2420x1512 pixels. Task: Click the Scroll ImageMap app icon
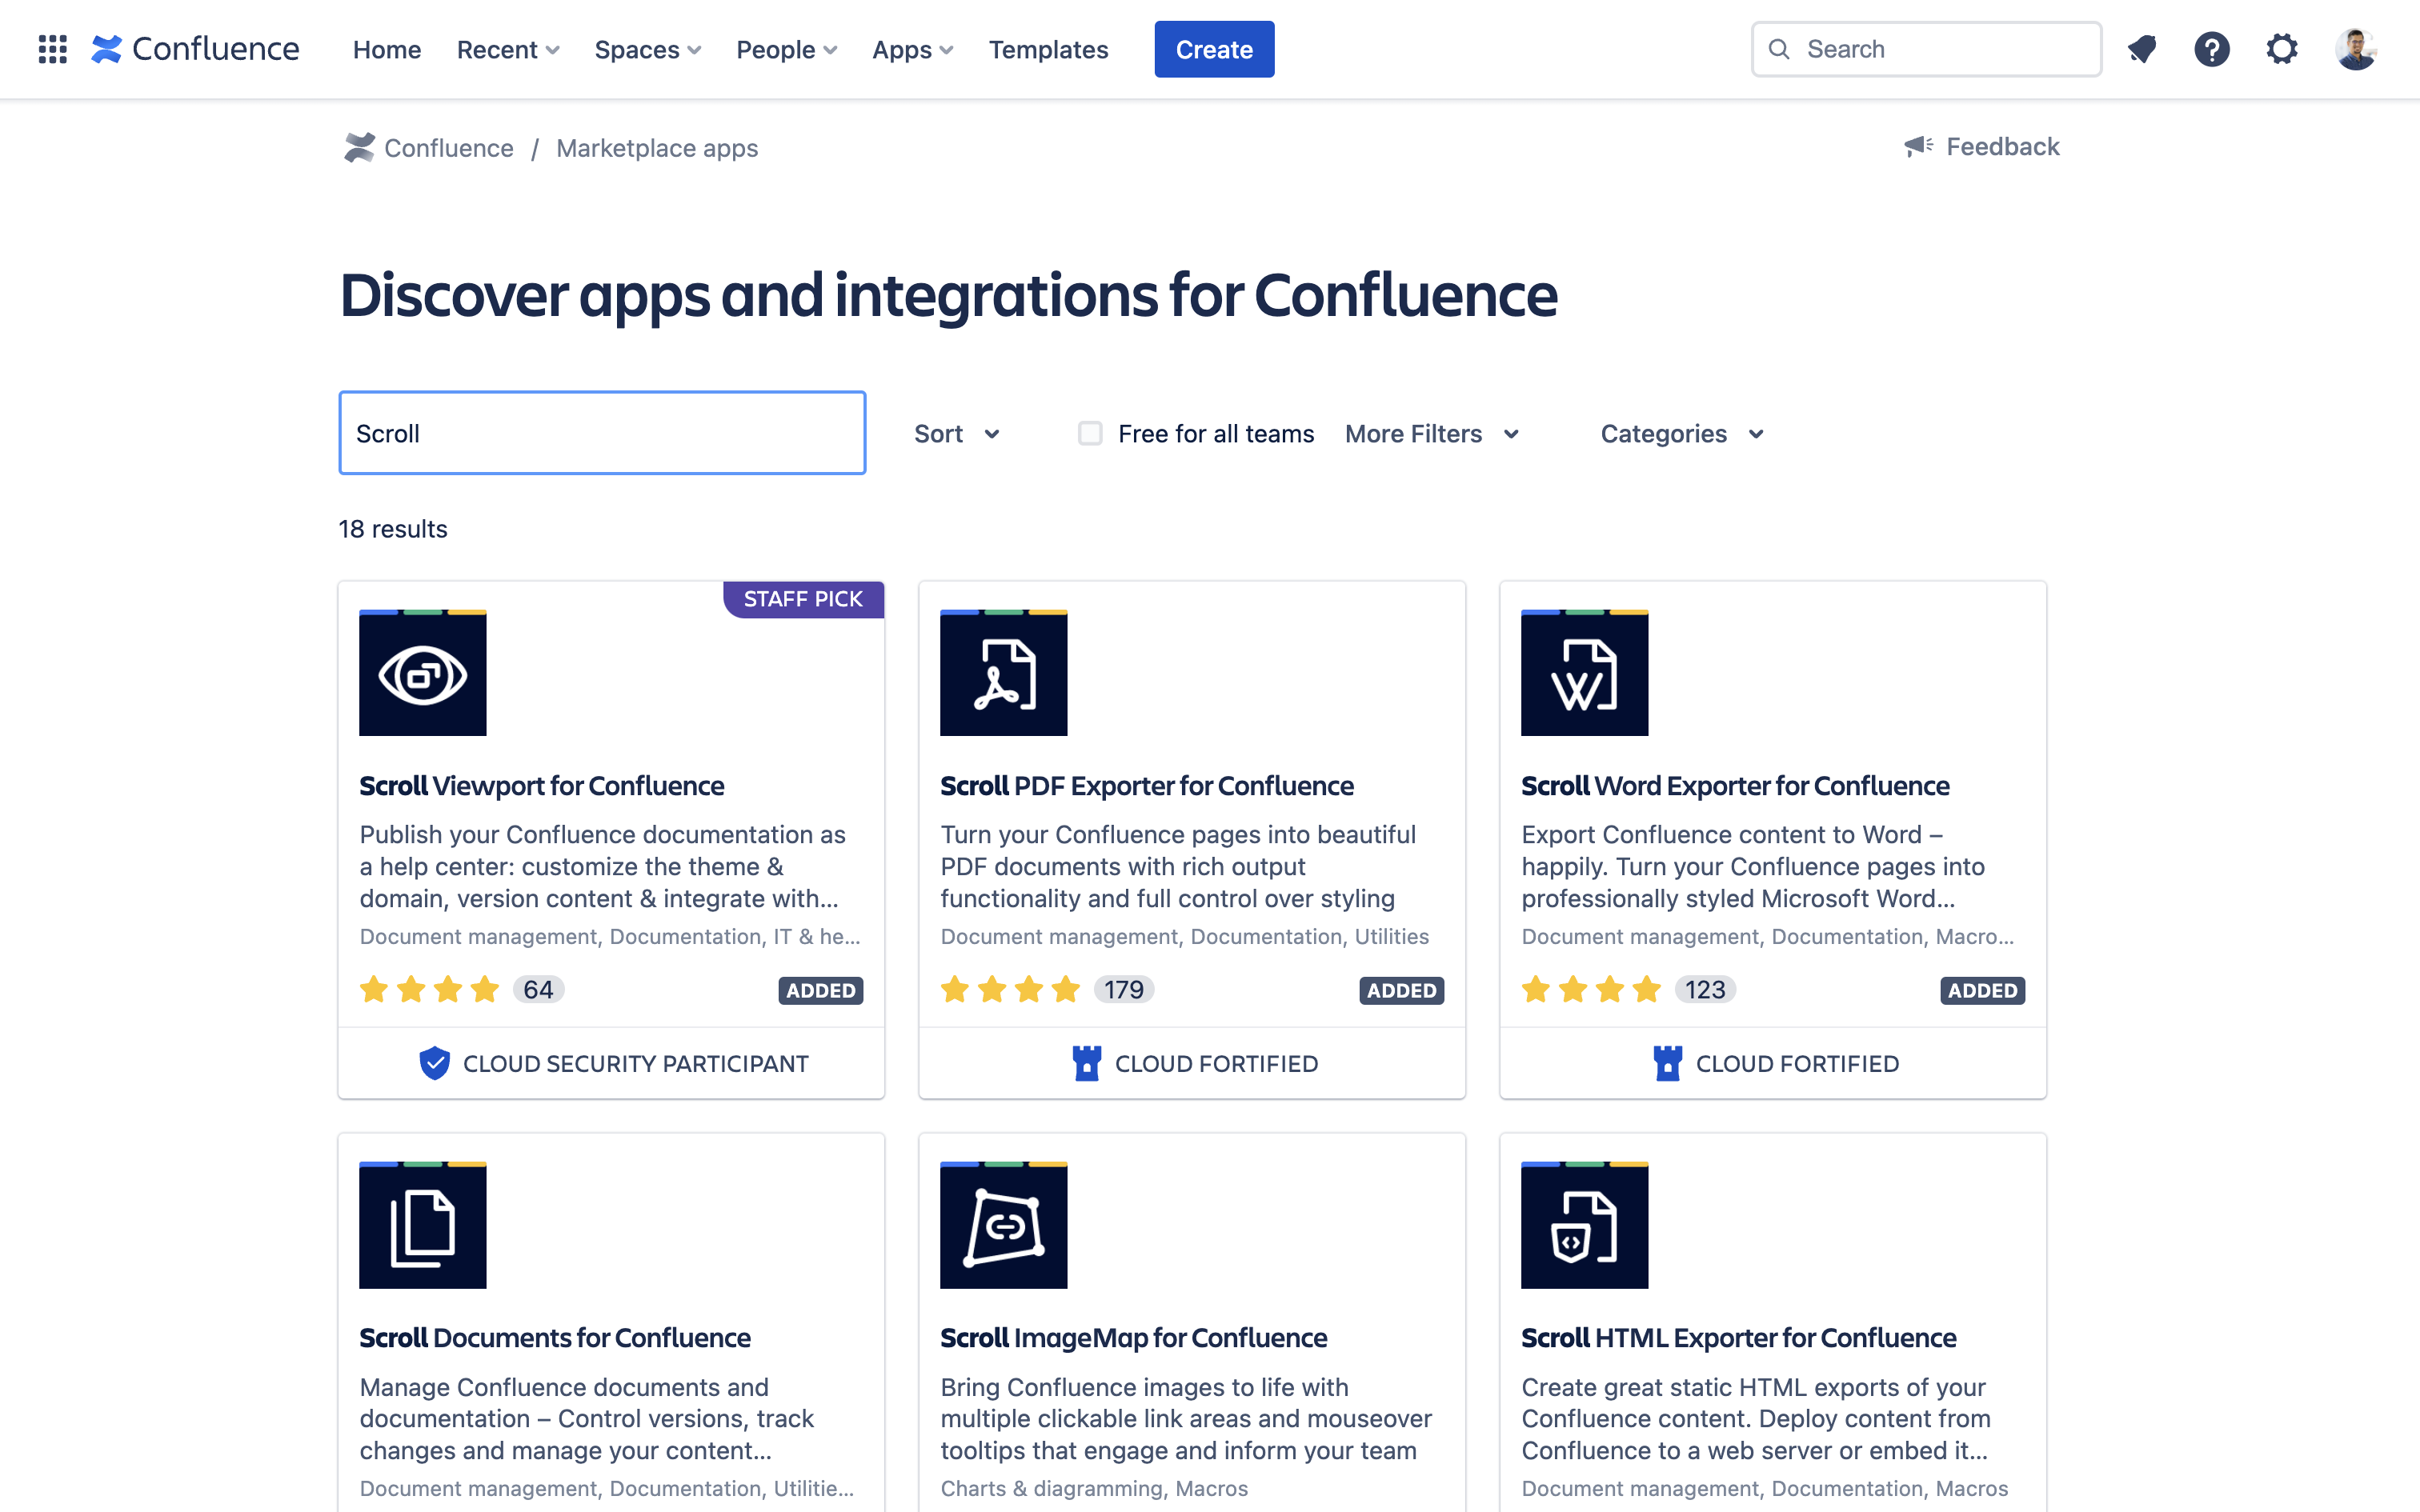point(1003,1225)
